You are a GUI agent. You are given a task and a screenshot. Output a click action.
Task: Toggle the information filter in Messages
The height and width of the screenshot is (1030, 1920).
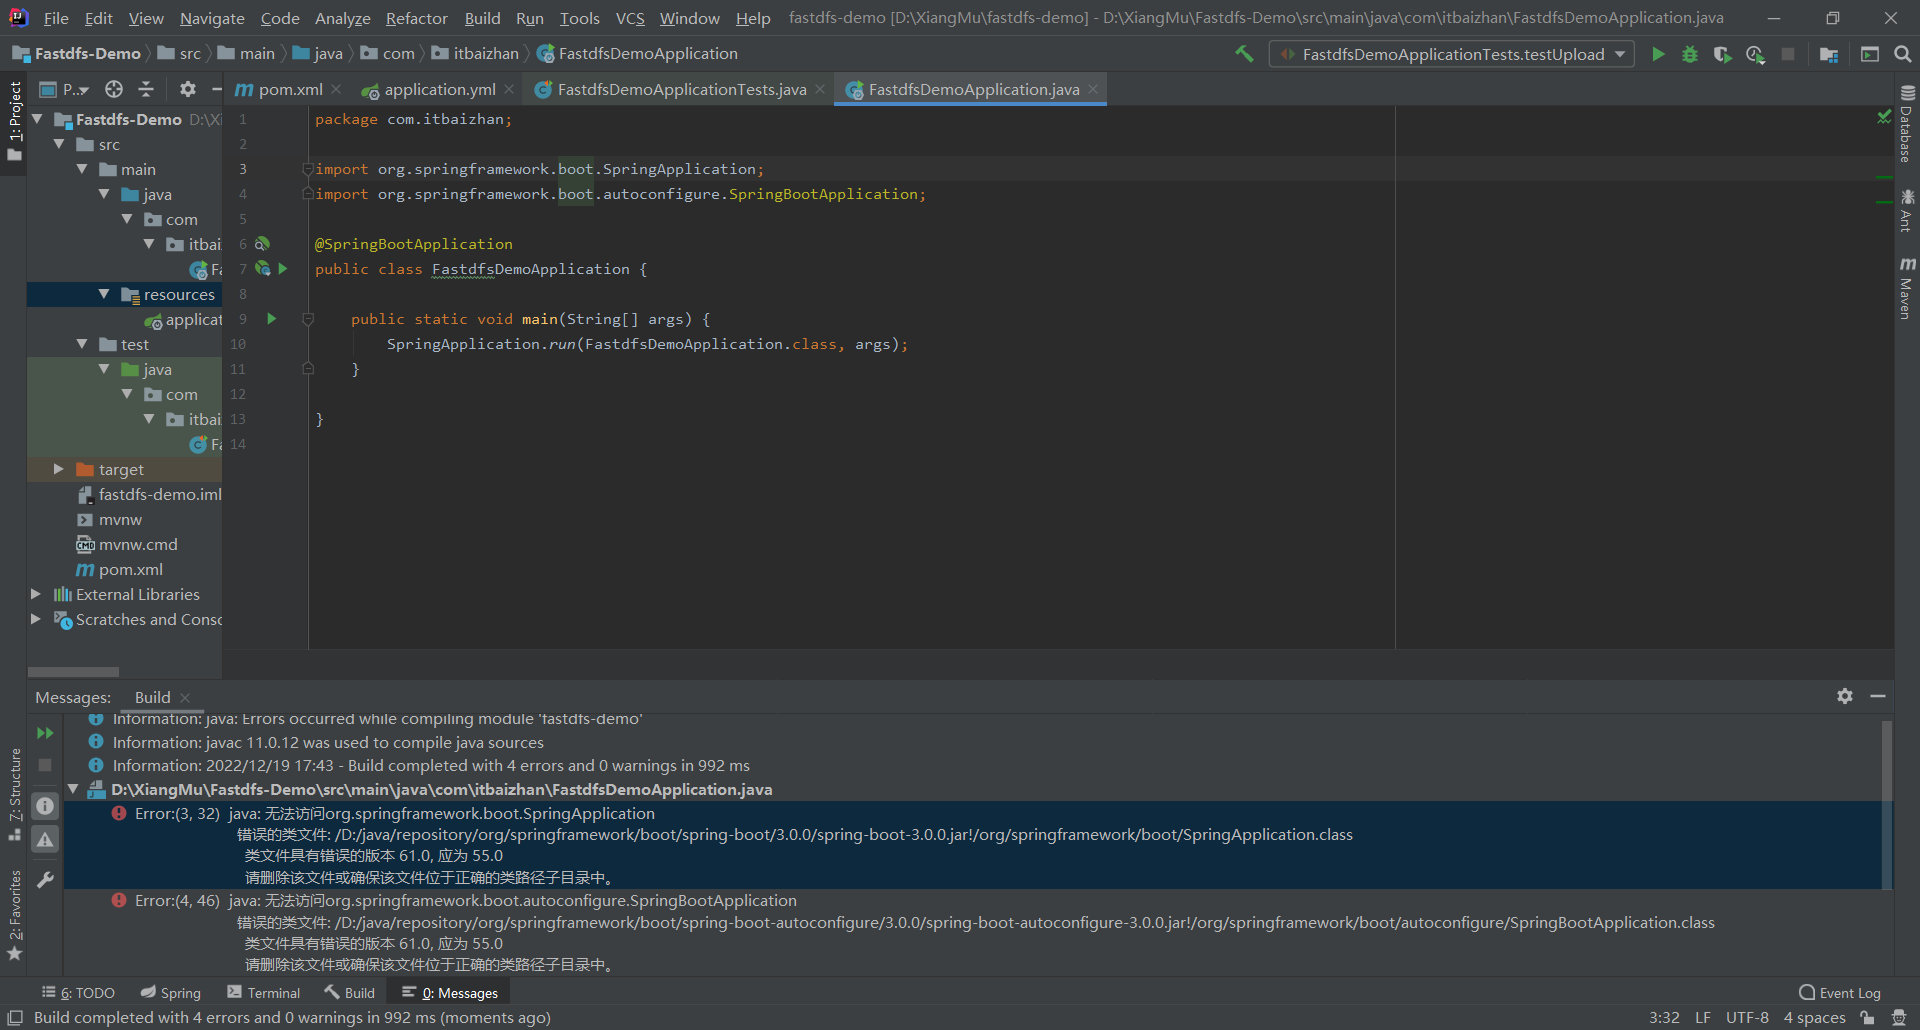click(x=45, y=805)
